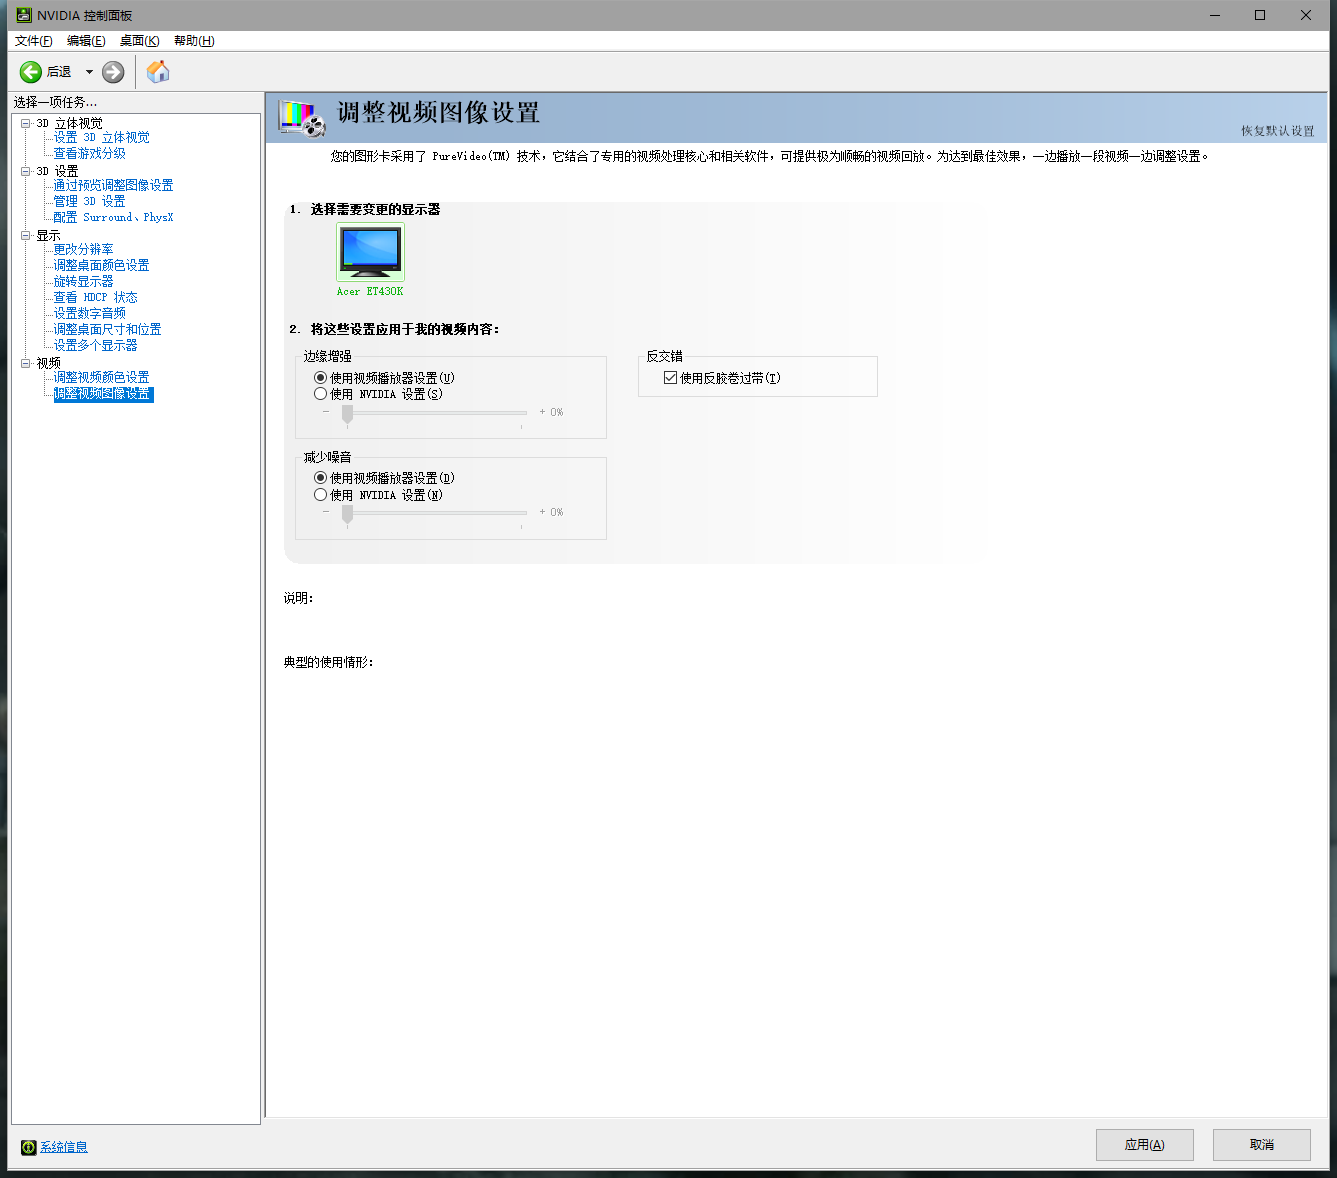The width and height of the screenshot is (1337, 1178).
Task: Open the 文件(F) menu
Action: pos(33,41)
